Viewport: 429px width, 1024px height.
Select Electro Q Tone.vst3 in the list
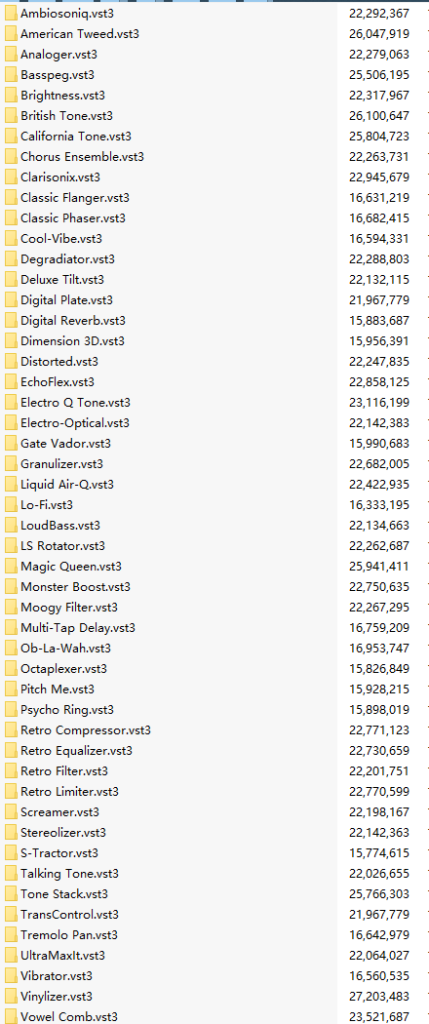[75, 402]
